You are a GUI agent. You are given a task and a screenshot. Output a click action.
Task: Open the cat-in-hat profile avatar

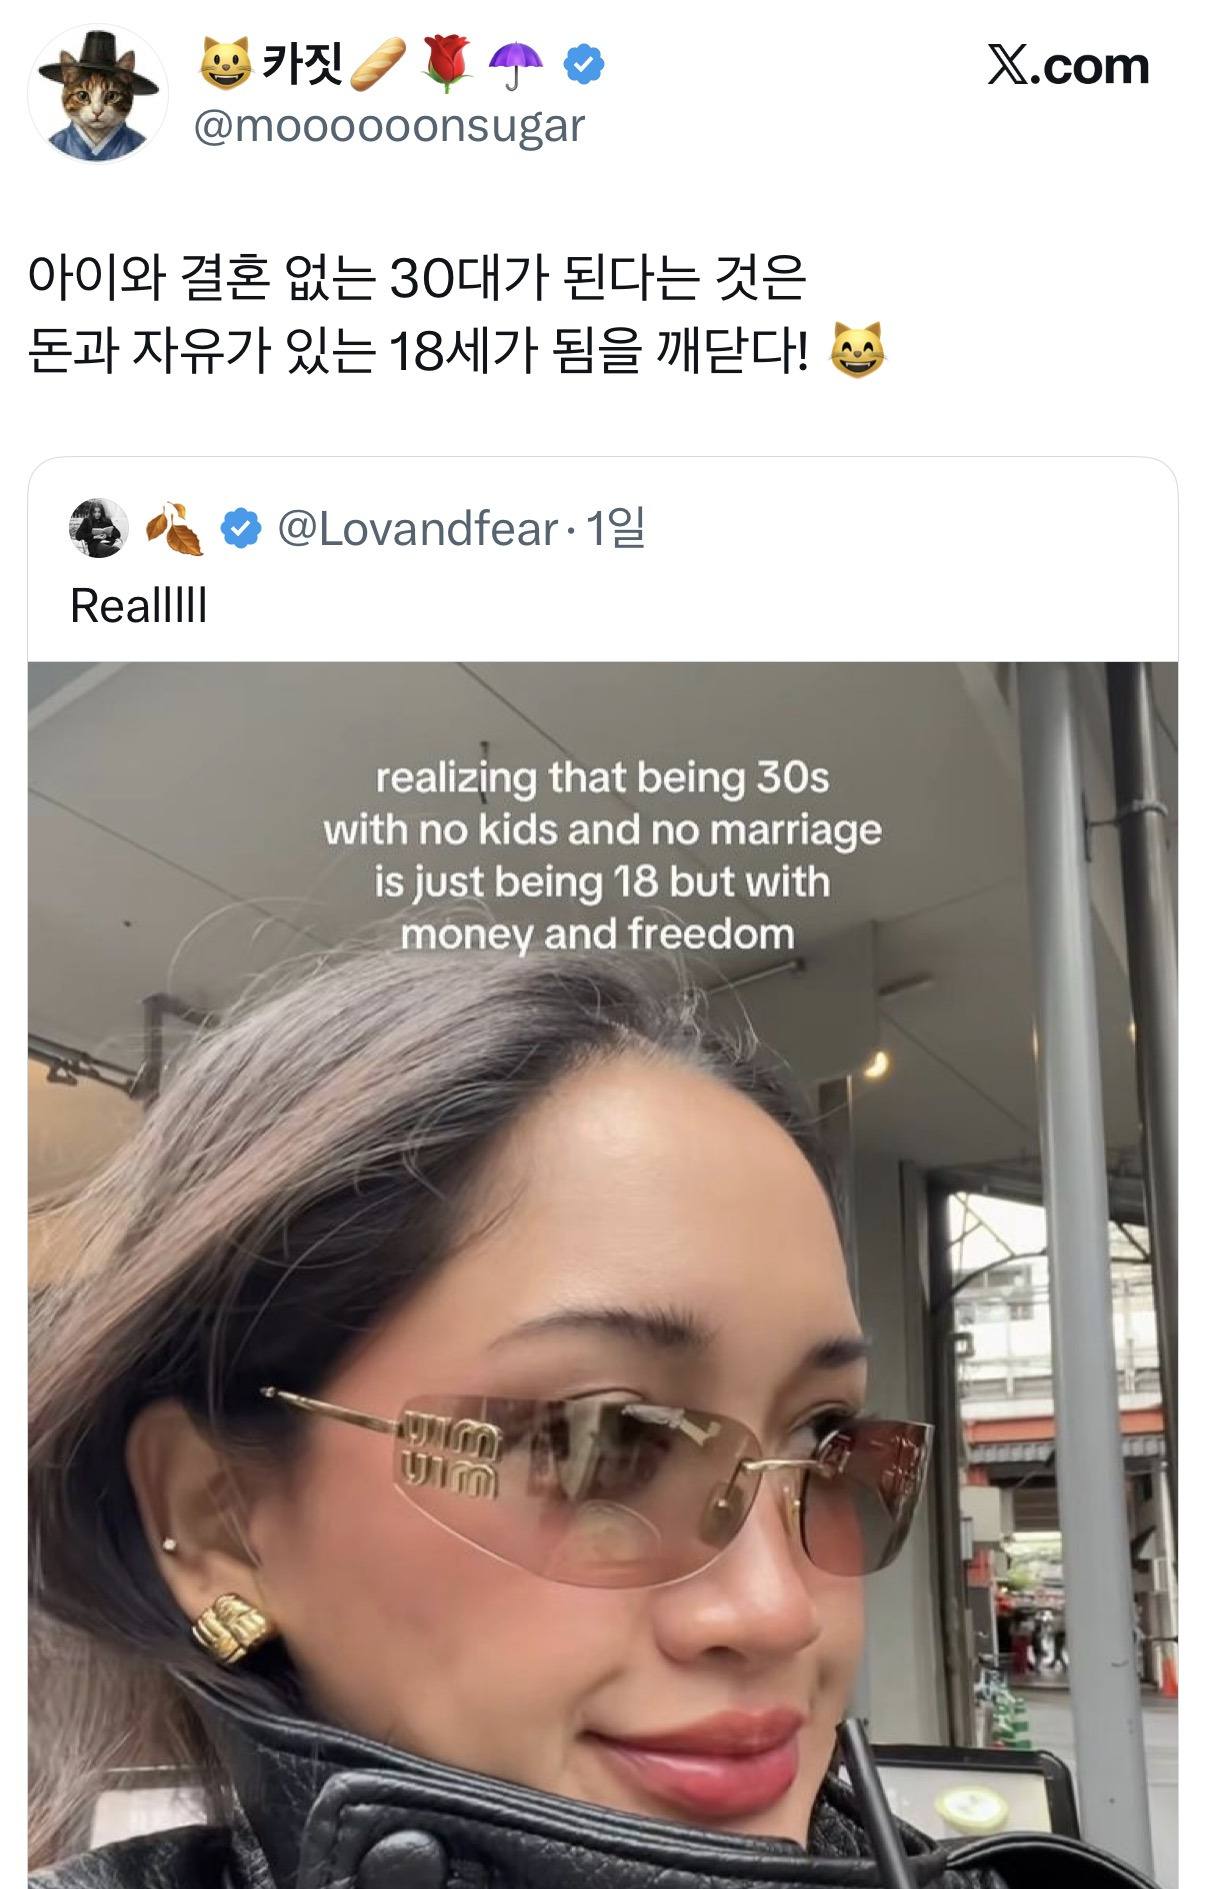[97, 93]
